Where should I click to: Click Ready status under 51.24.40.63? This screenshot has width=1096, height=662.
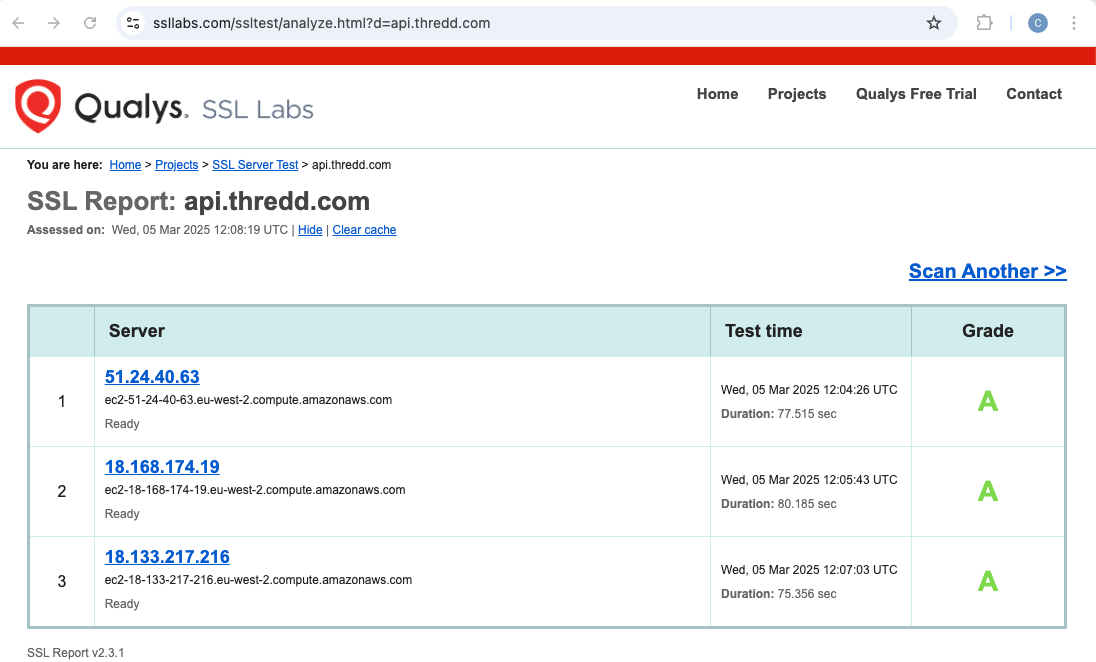(122, 424)
